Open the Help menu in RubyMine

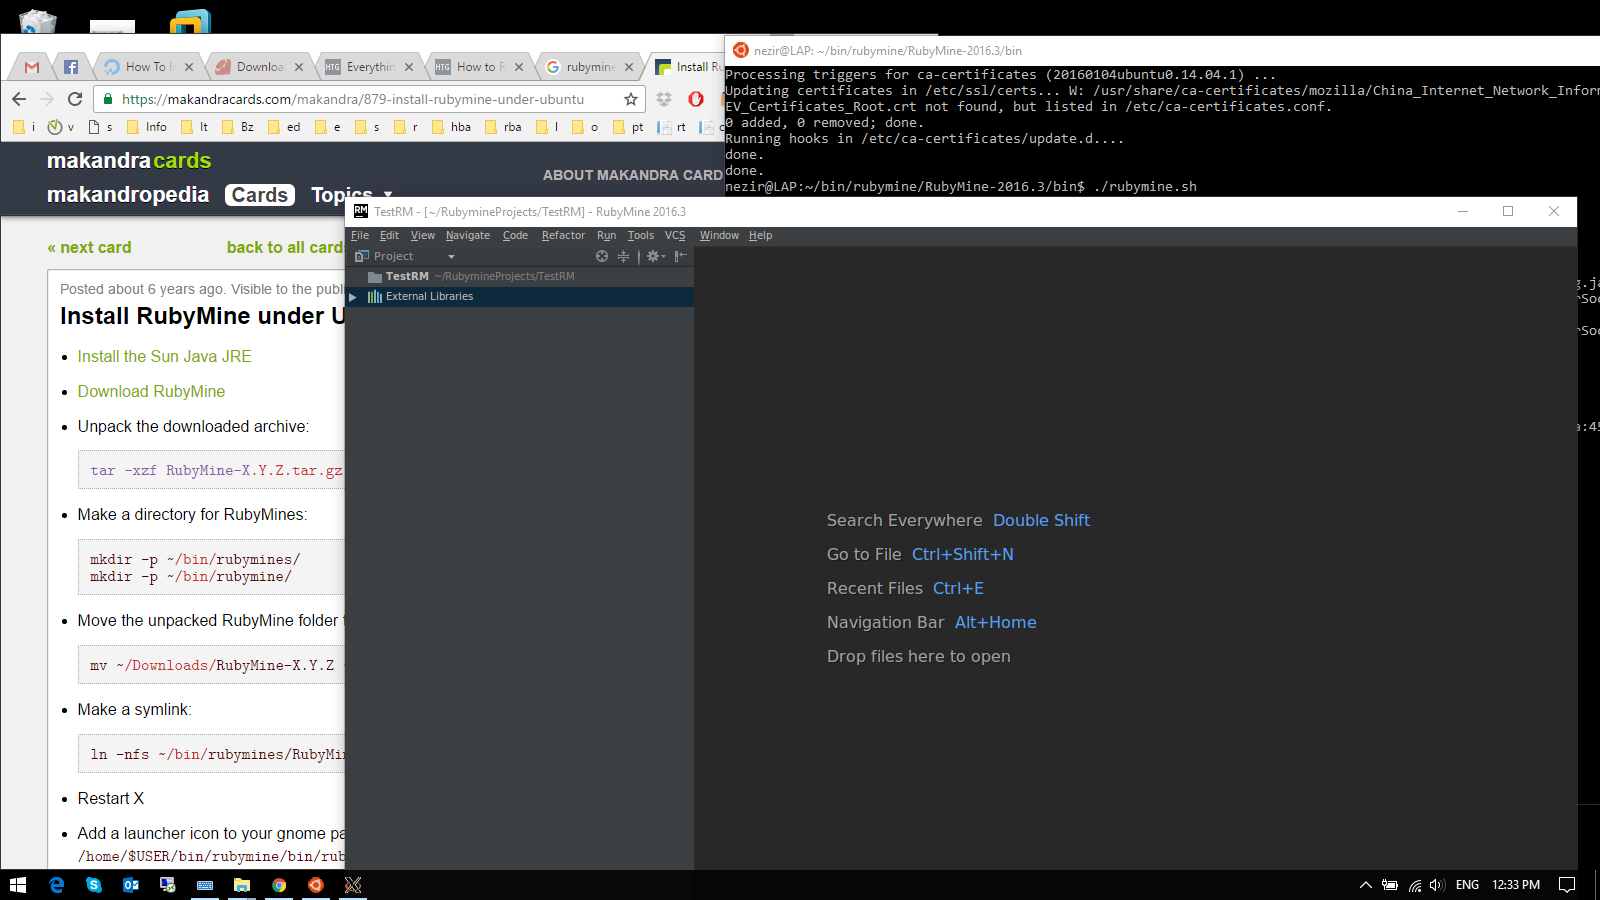tap(760, 236)
